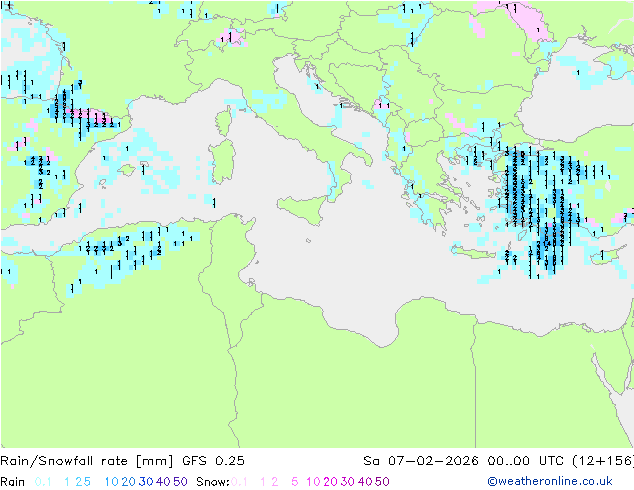
Task: Select the snow legend value 10
Action: (x=313, y=482)
